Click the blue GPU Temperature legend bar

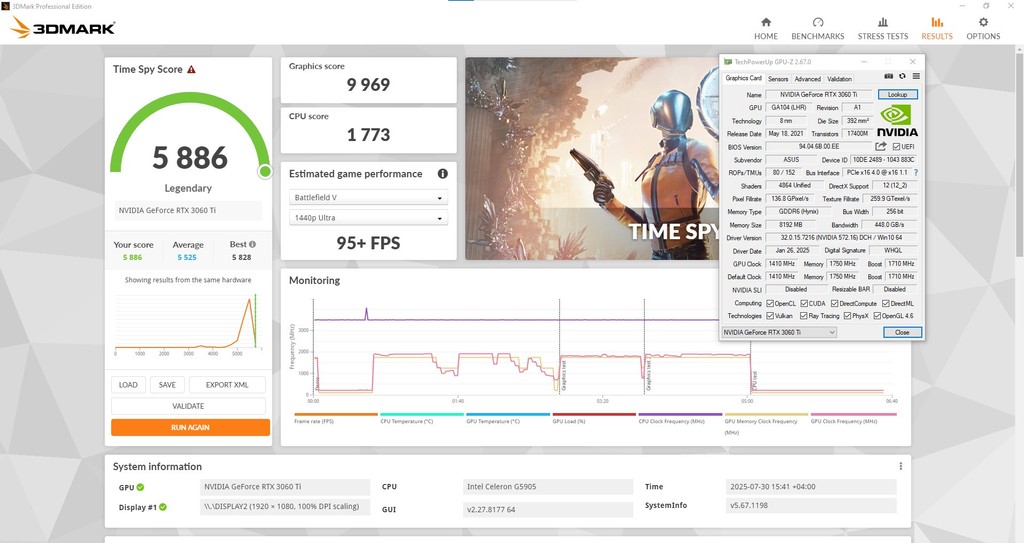[x=508, y=414]
